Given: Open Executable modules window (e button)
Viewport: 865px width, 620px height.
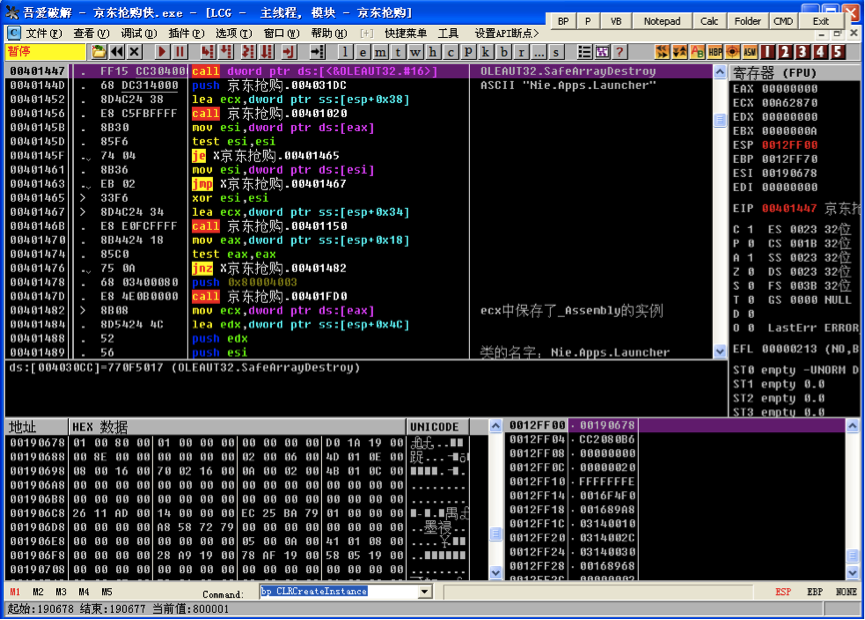Looking at the screenshot, I should [363, 52].
